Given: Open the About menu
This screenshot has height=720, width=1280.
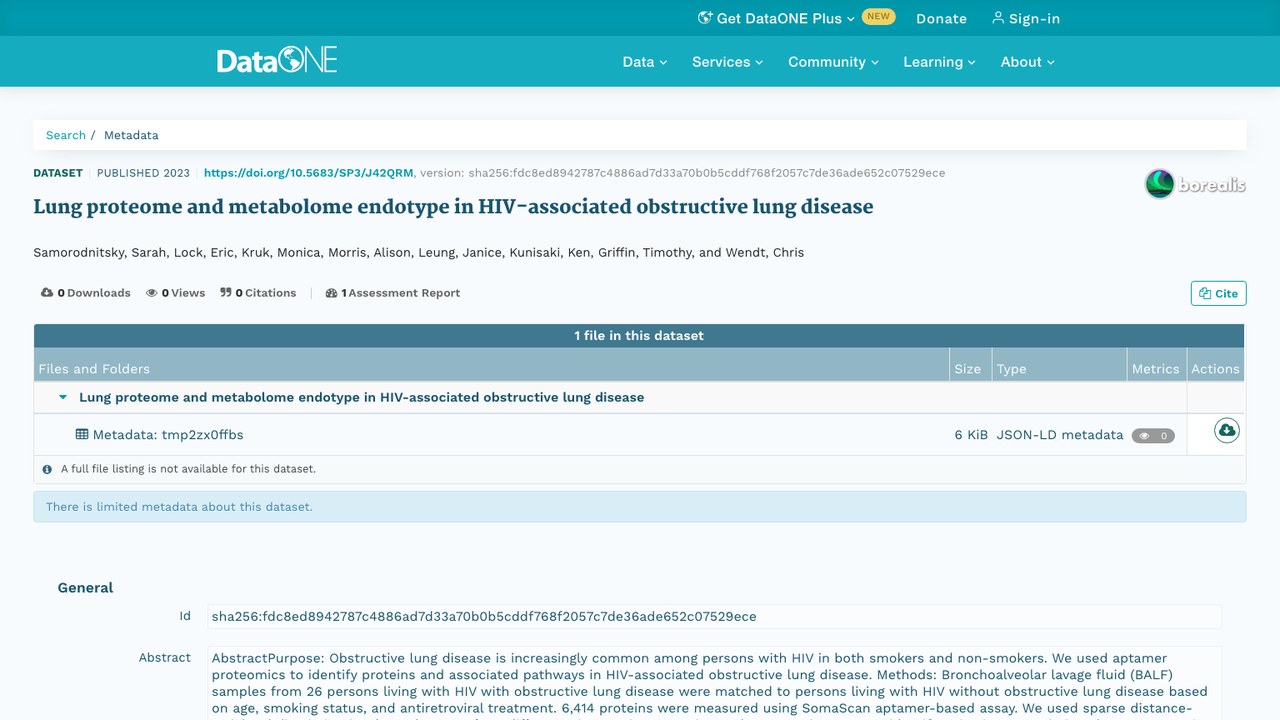Looking at the screenshot, I should click(x=1027, y=62).
